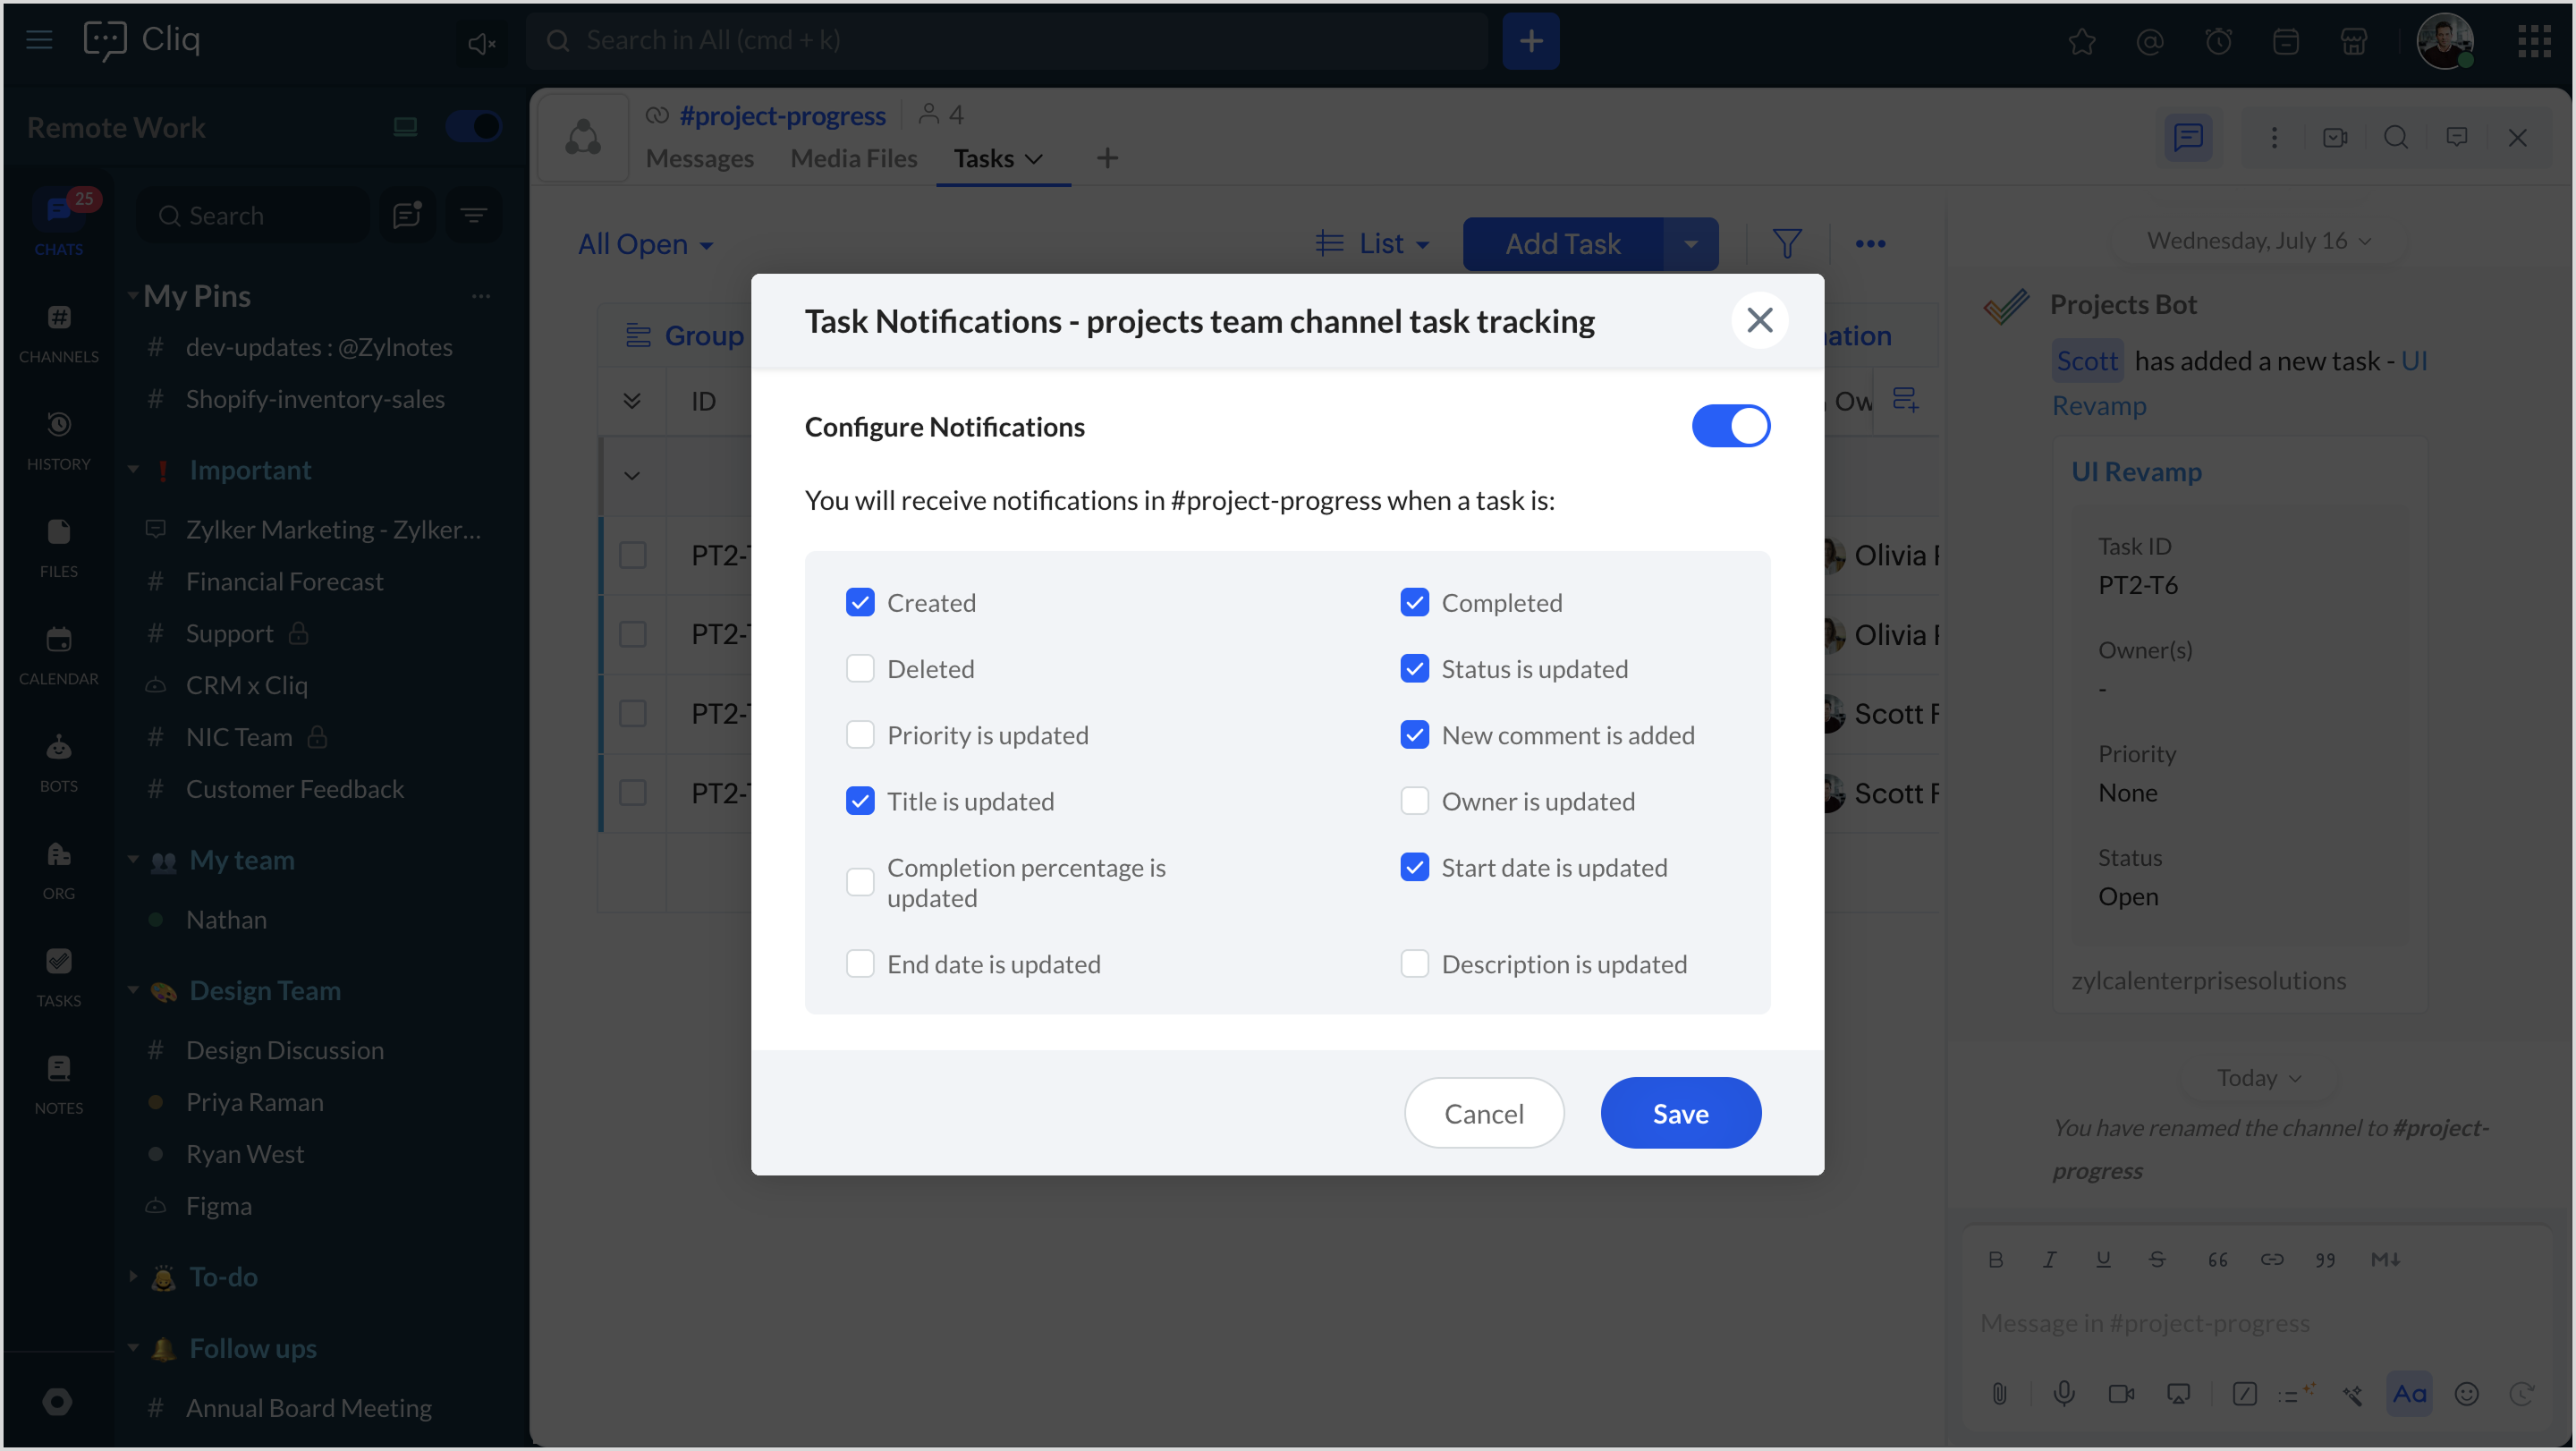The width and height of the screenshot is (2576, 1451).
Task: Check the Deleted checkbox
Action: point(860,668)
